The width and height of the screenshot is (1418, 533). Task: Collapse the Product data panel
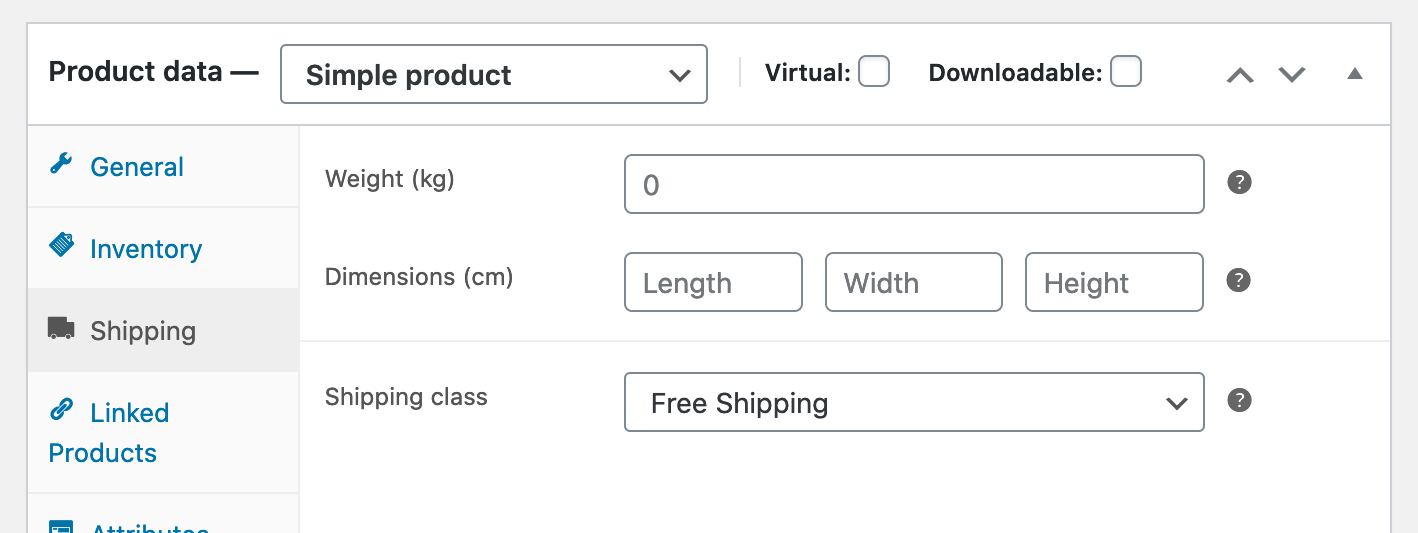tap(1355, 74)
